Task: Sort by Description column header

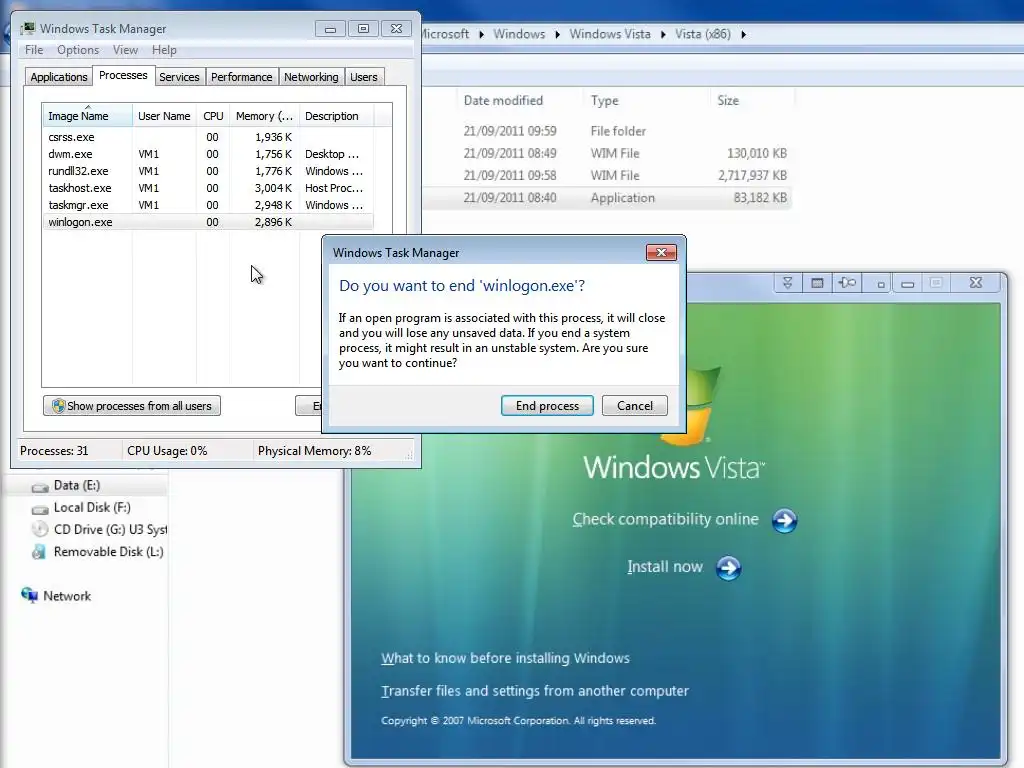Action: (336, 116)
